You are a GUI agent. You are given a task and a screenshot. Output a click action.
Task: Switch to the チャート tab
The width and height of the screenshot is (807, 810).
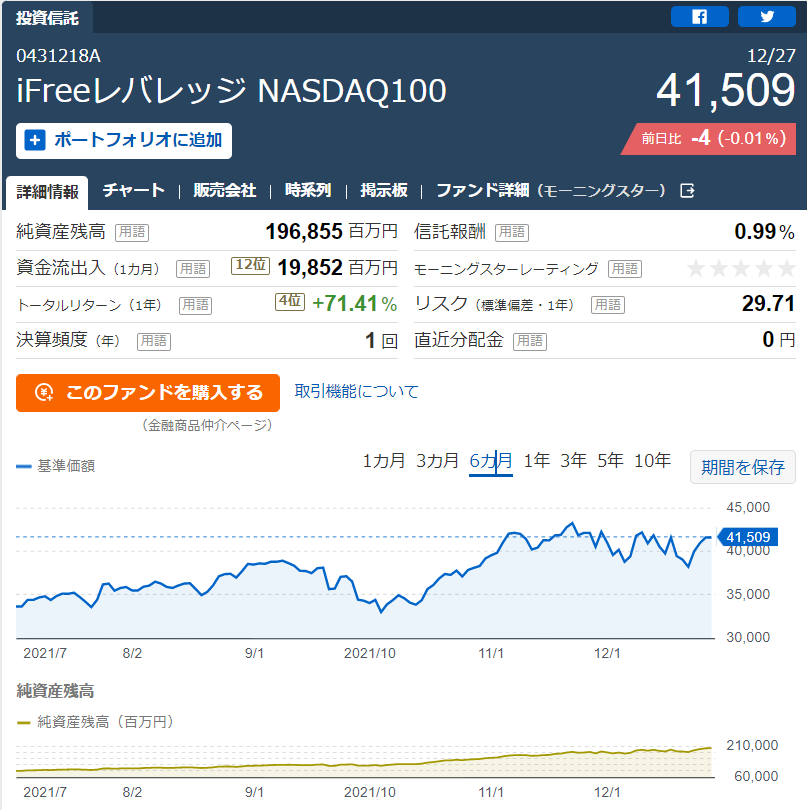pyautogui.click(x=133, y=190)
